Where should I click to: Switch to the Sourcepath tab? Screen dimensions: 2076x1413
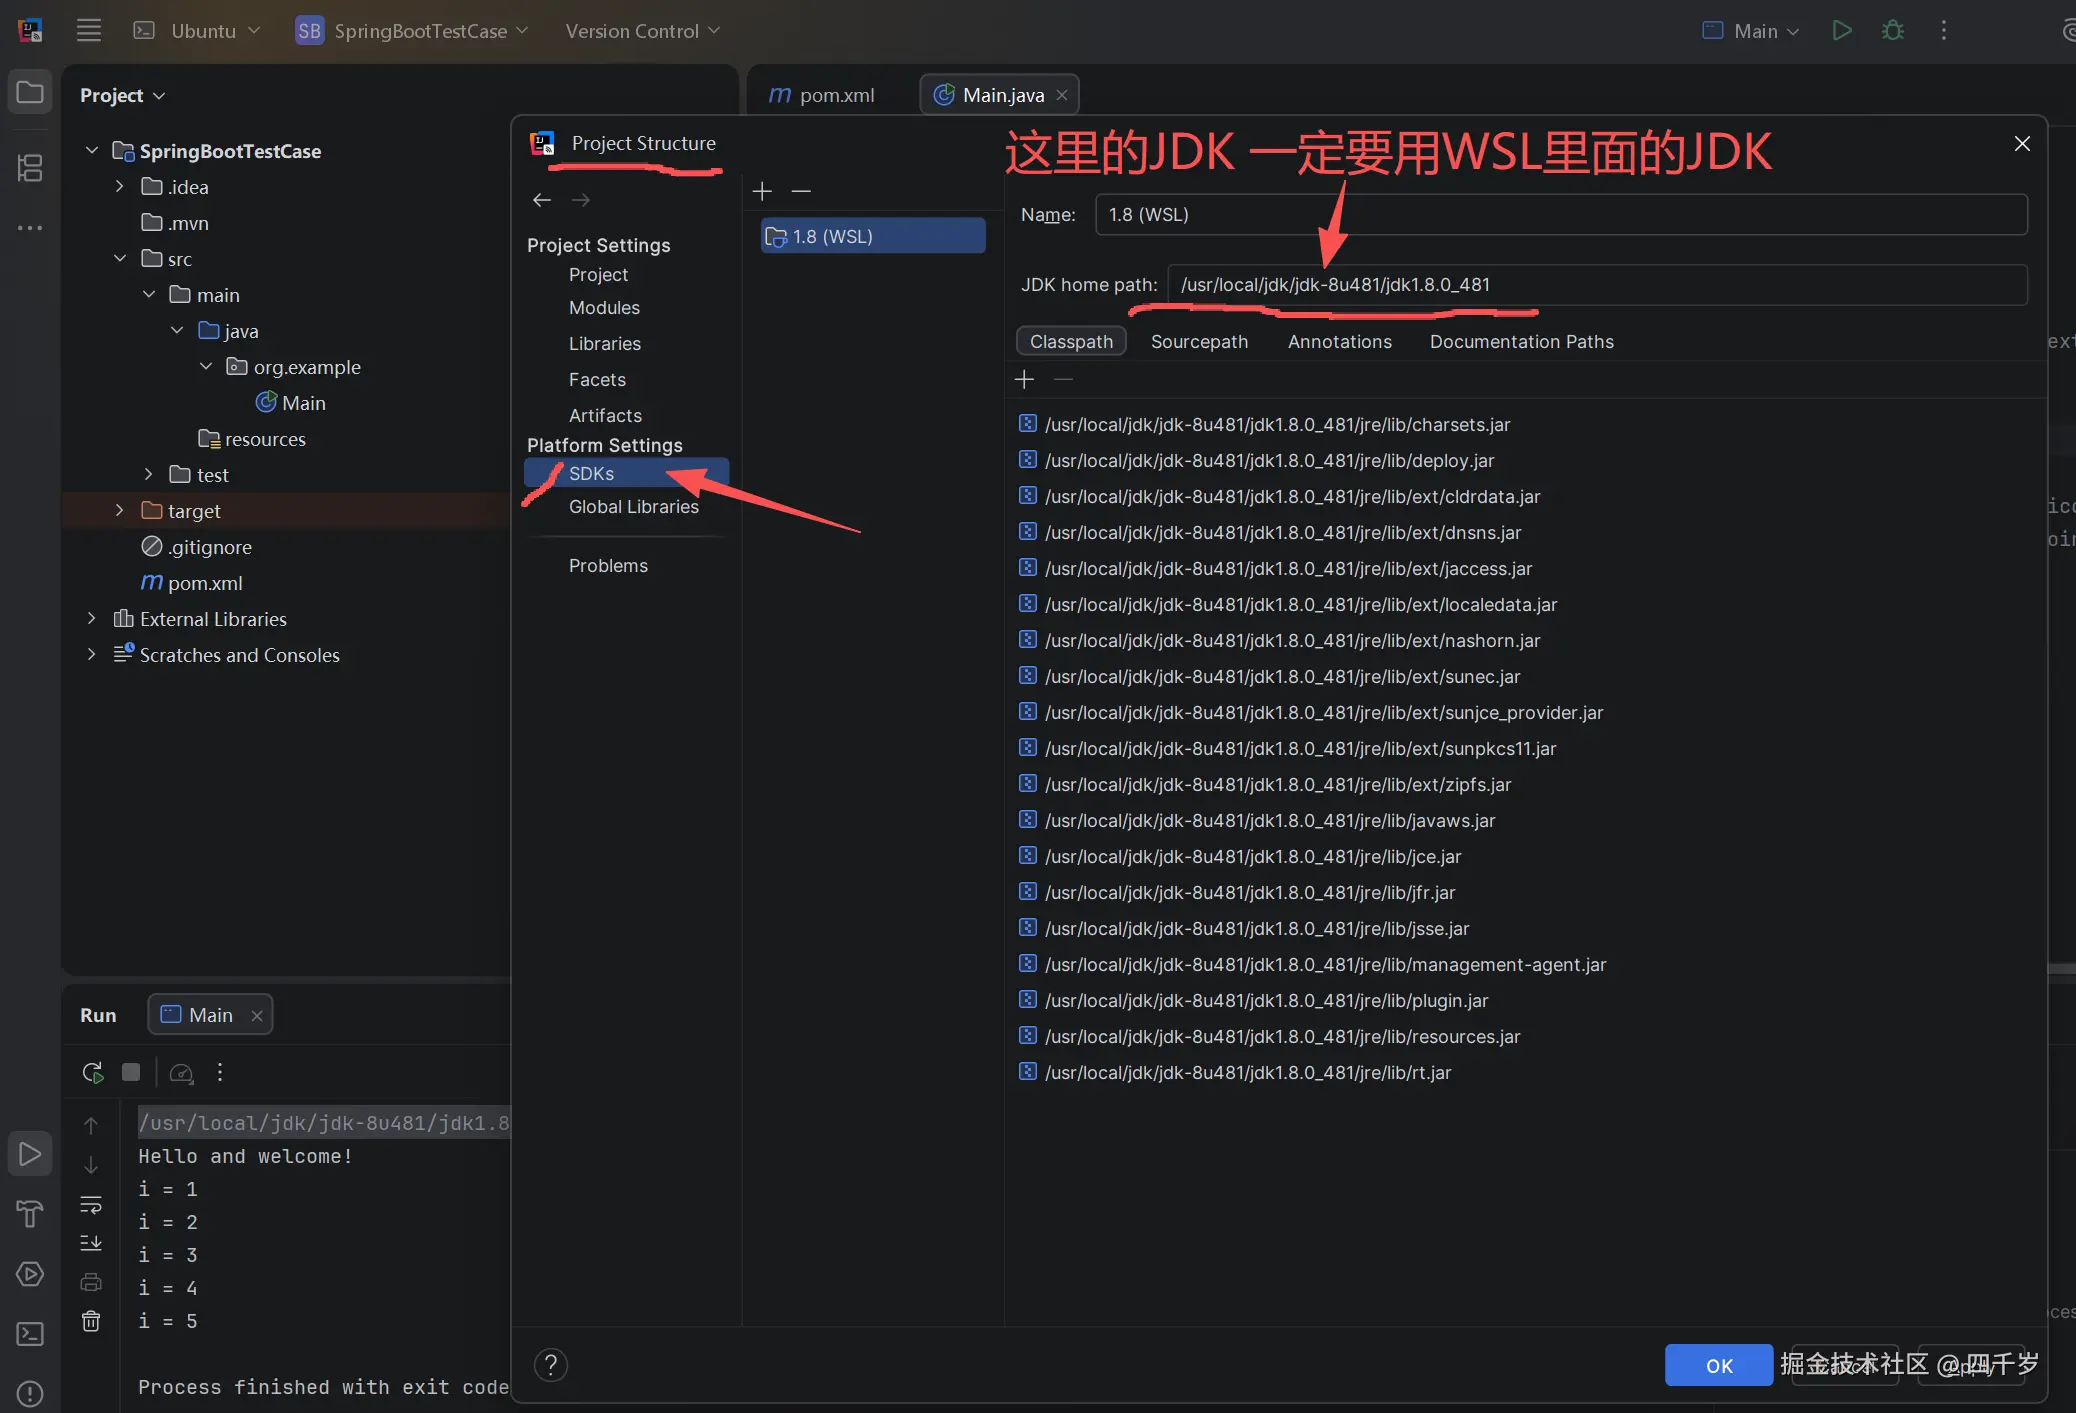pos(1199,342)
